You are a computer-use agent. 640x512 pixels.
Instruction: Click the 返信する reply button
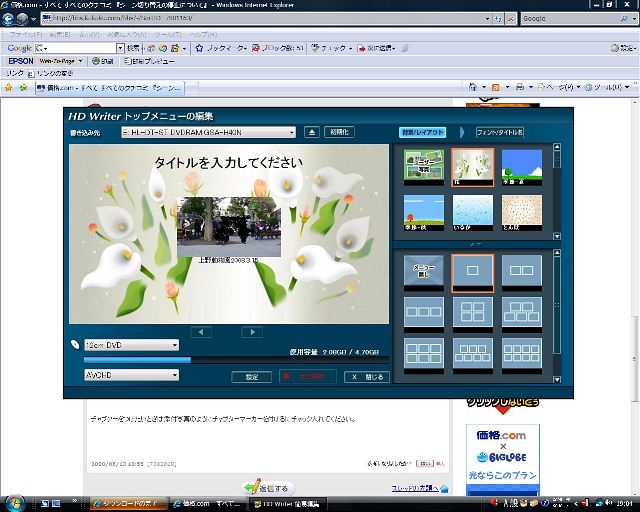pos(268,488)
